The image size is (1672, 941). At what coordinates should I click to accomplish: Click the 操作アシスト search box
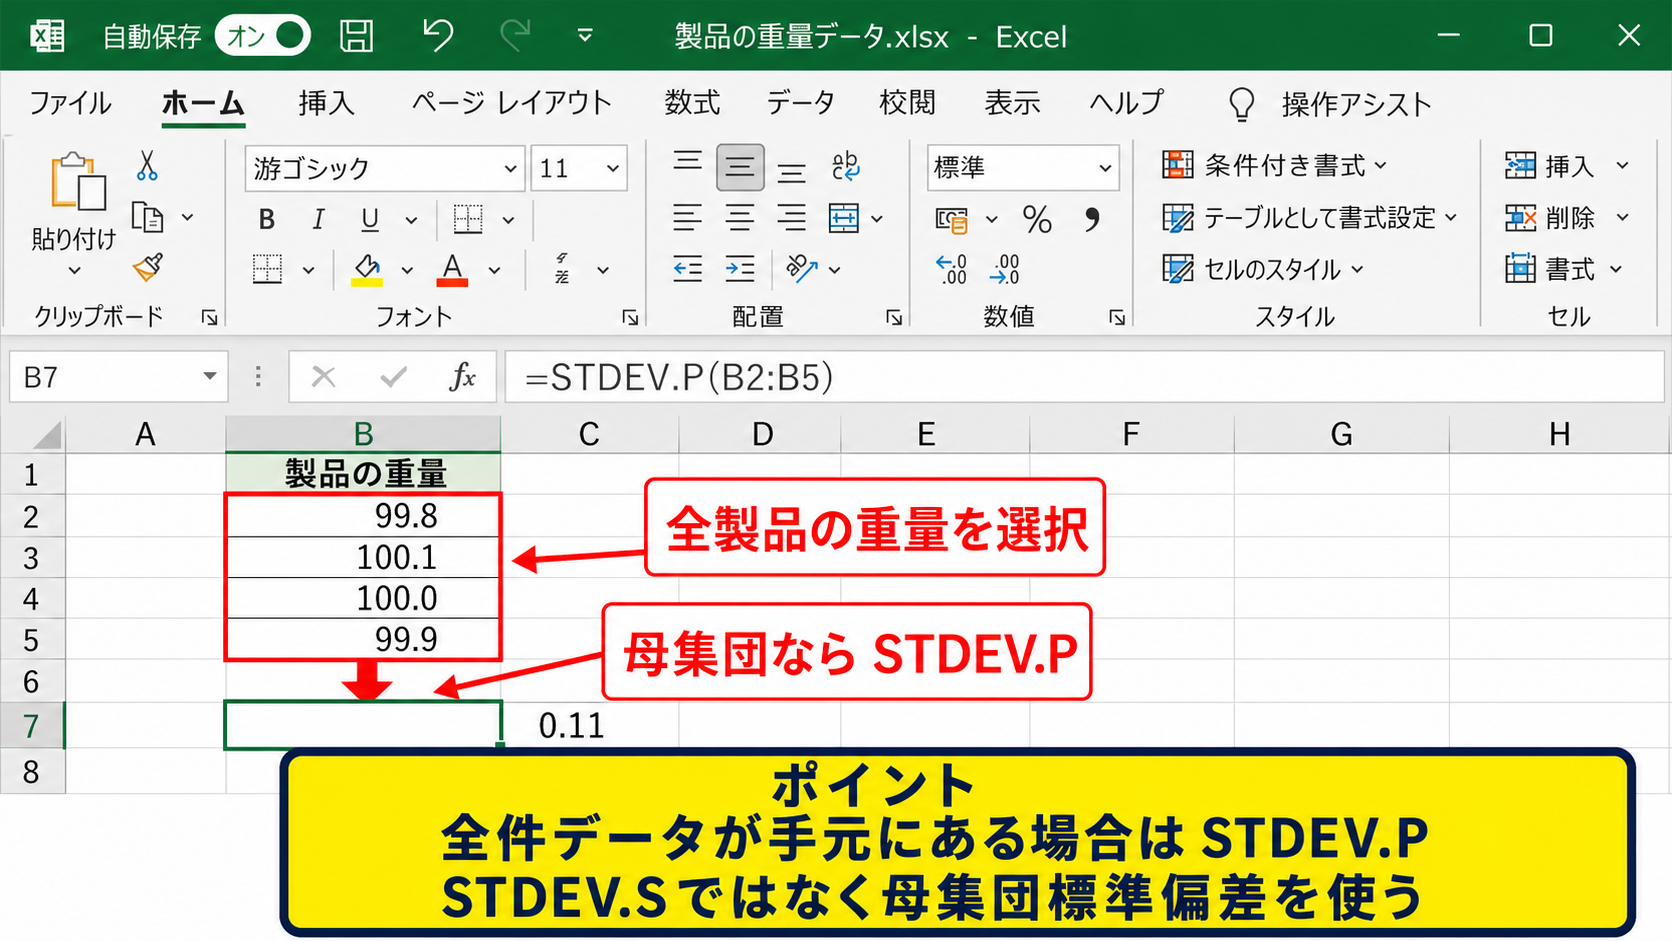pos(1330,104)
